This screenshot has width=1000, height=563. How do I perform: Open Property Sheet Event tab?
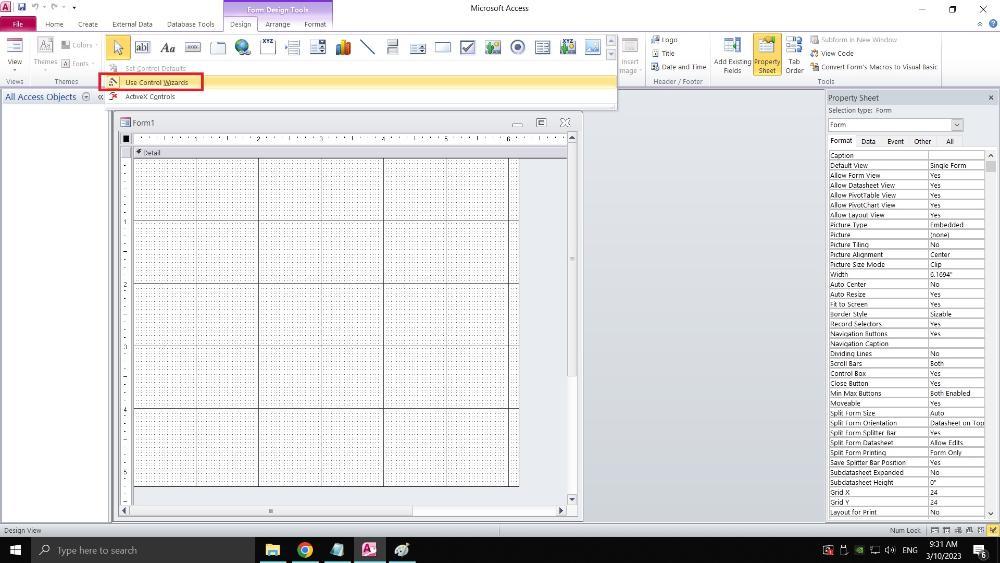point(895,142)
